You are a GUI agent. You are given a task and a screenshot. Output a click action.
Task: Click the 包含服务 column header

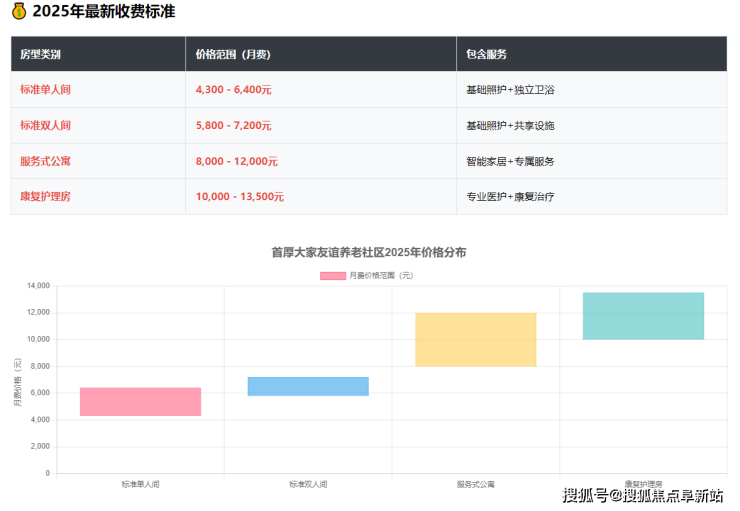(486, 54)
